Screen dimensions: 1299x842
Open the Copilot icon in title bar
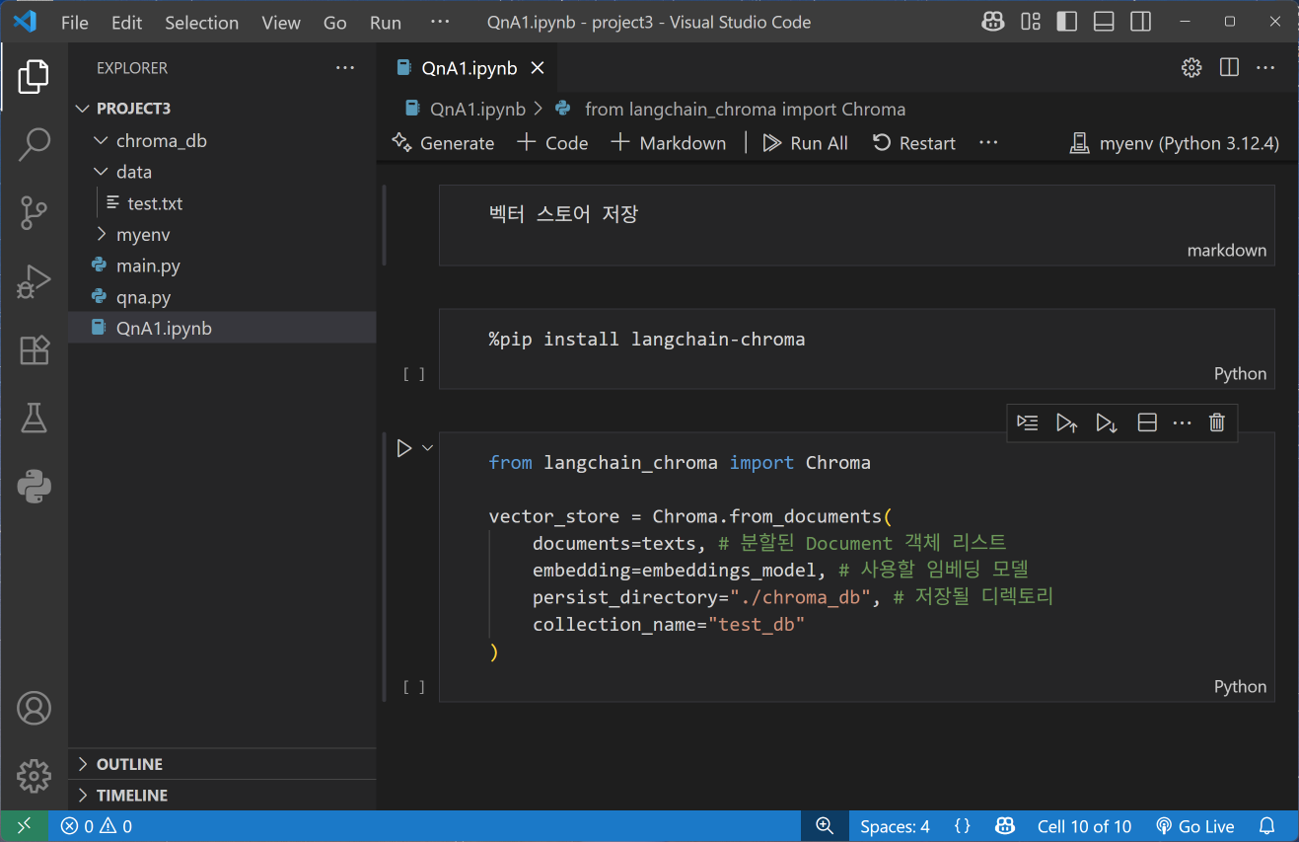point(992,22)
